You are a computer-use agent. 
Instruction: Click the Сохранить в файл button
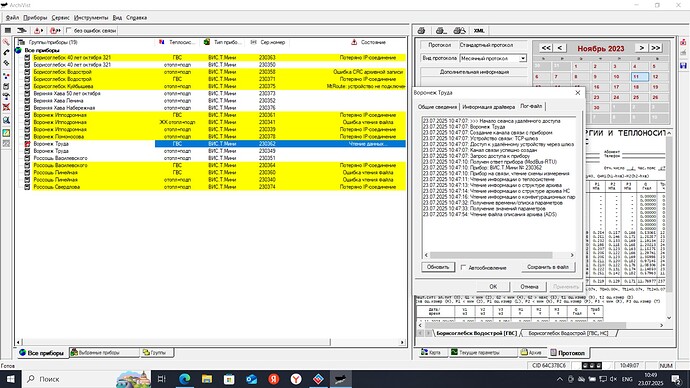click(x=547, y=267)
